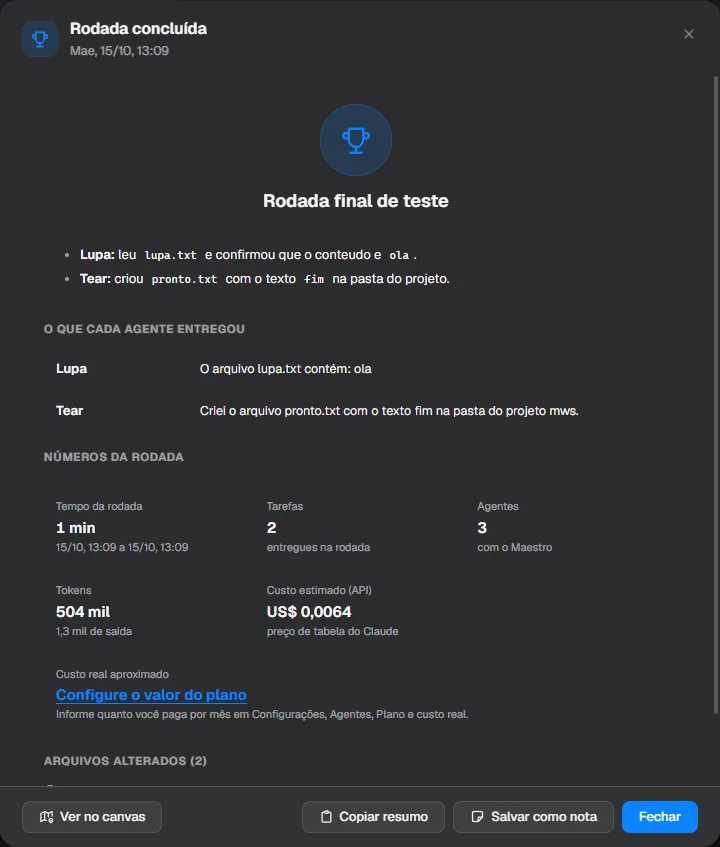Click the blue Fechar button
Viewport: 720px width, 847px height.
coord(660,816)
